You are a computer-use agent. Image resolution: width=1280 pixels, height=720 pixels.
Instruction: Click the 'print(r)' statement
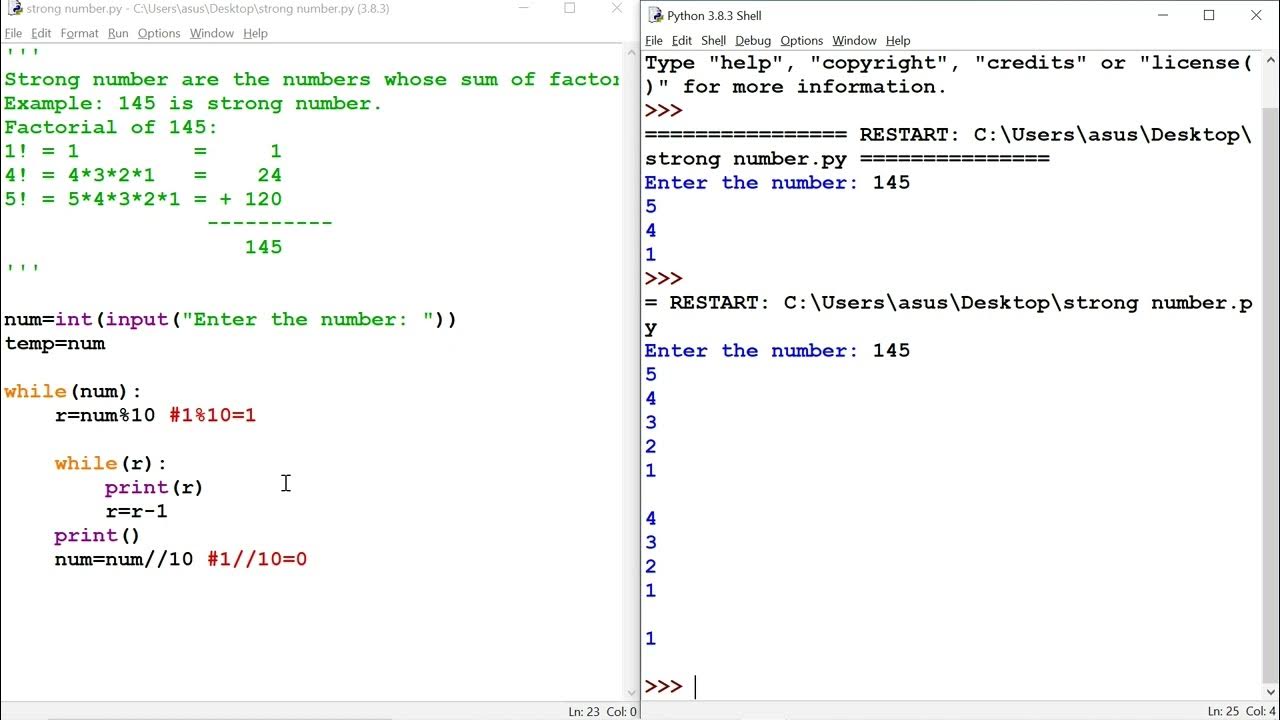(154, 487)
